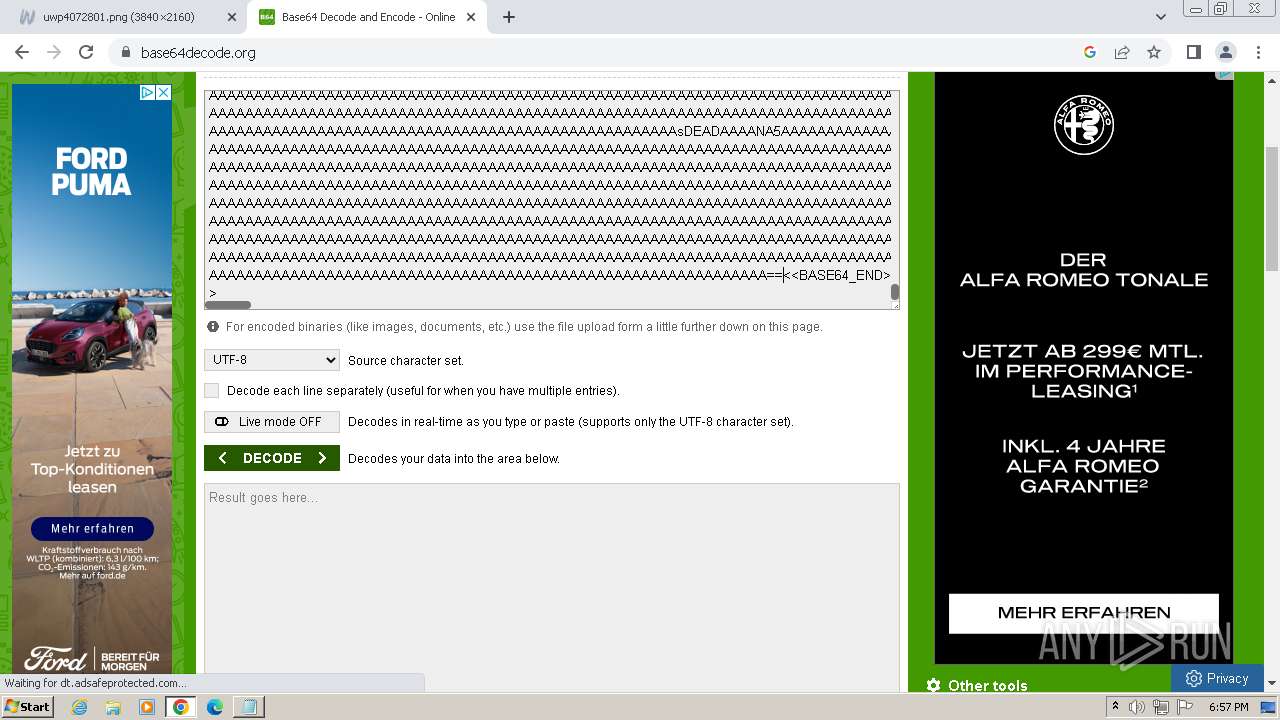The height and width of the screenshot is (720, 1280).
Task: Open the Windows Start menu
Action: pos(28,707)
